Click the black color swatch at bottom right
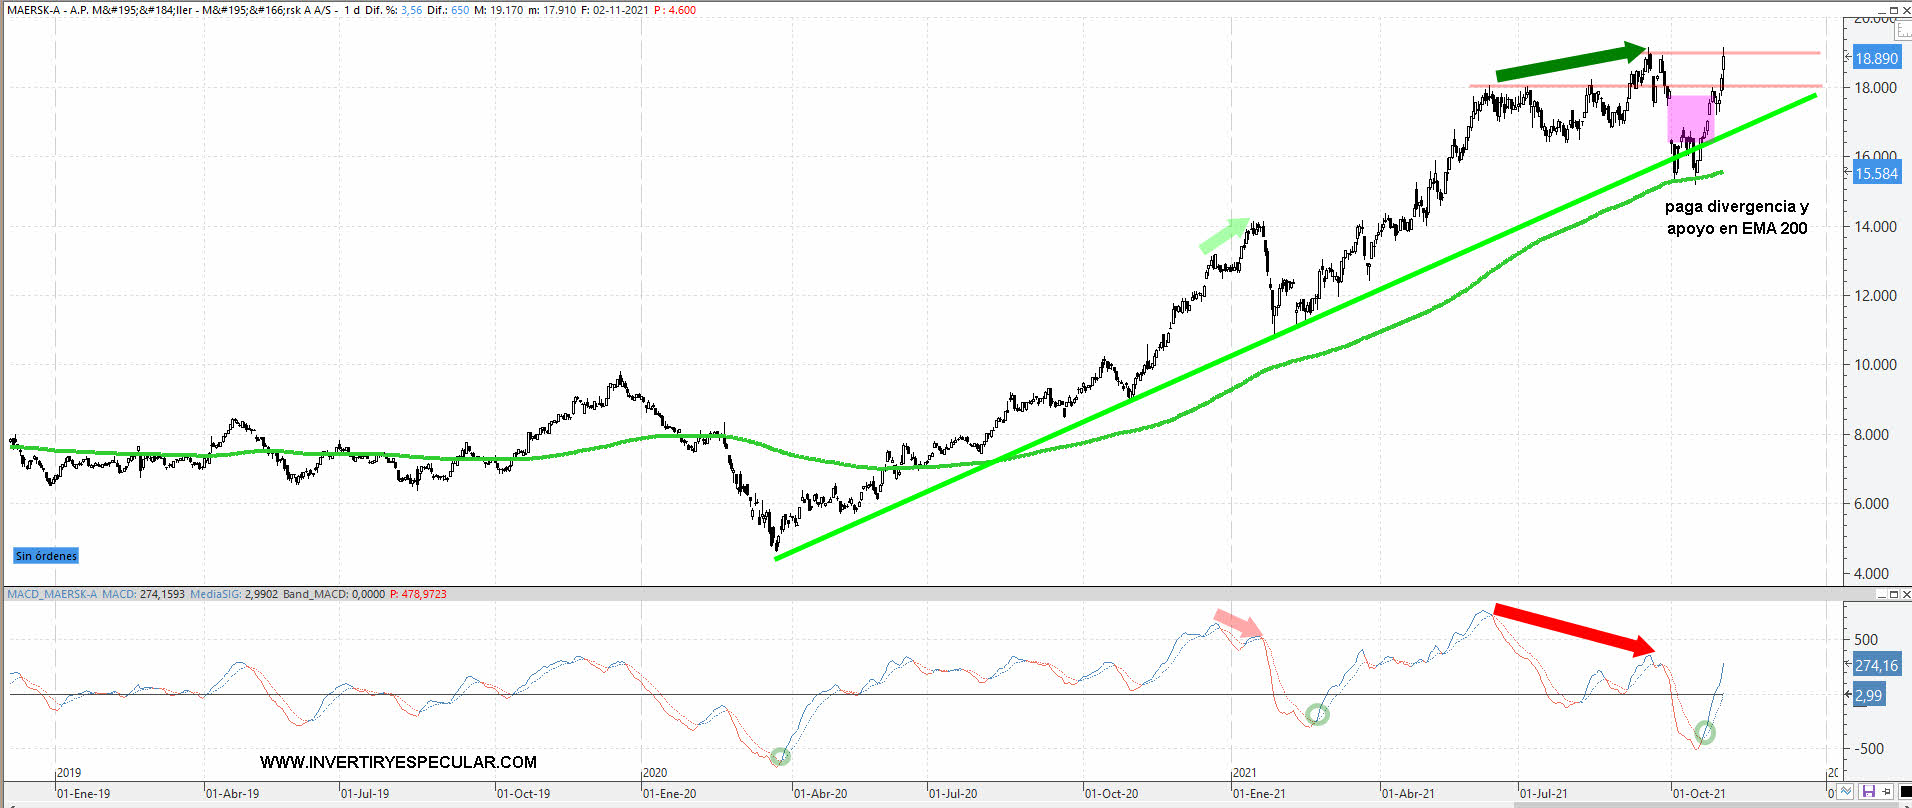The height and width of the screenshot is (808, 1912). point(1904,792)
